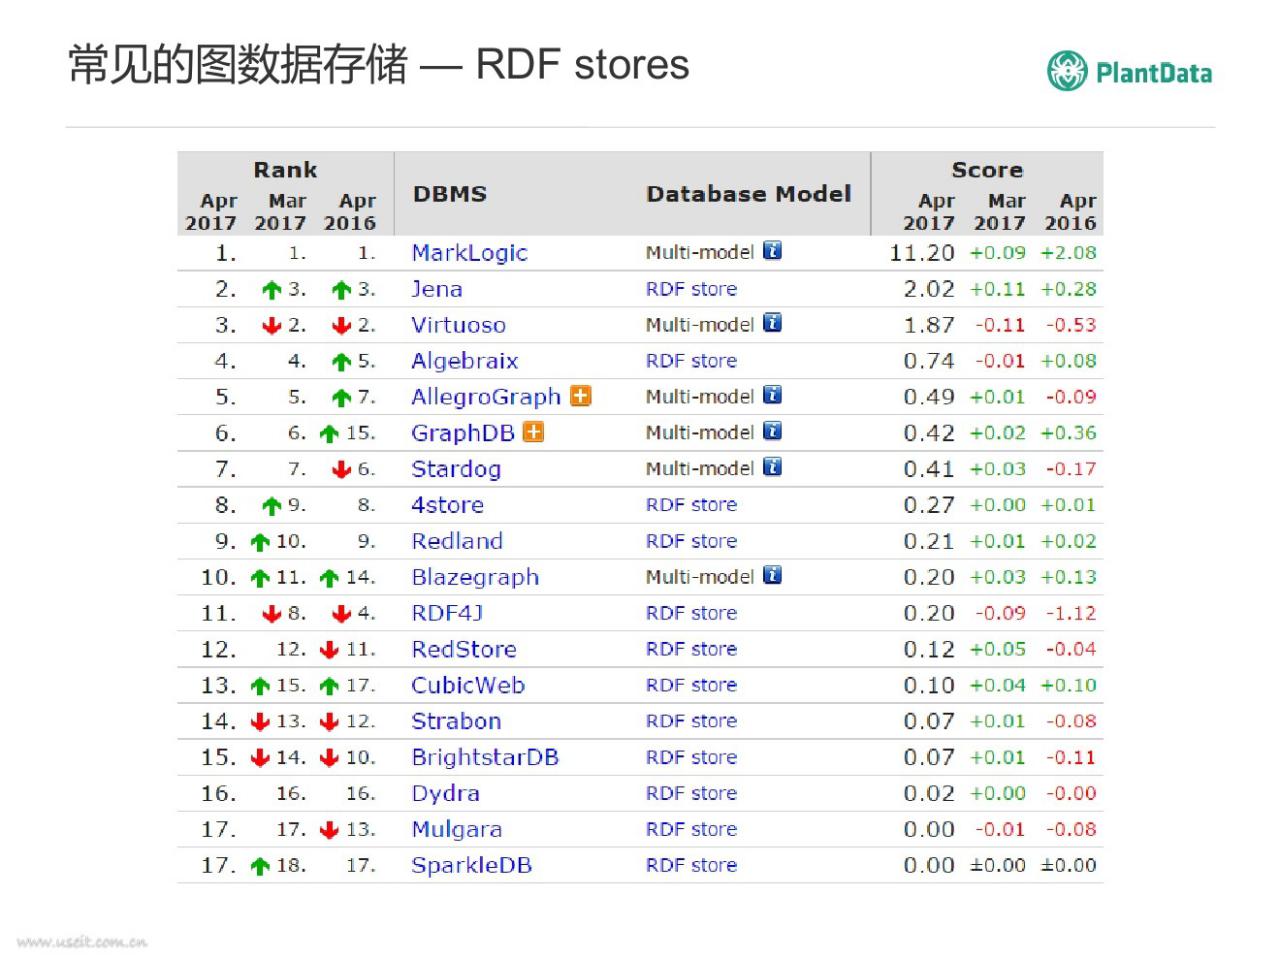The height and width of the screenshot is (960, 1280).
Task: Open the Virtuoso DBMS link
Action: tap(459, 325)
